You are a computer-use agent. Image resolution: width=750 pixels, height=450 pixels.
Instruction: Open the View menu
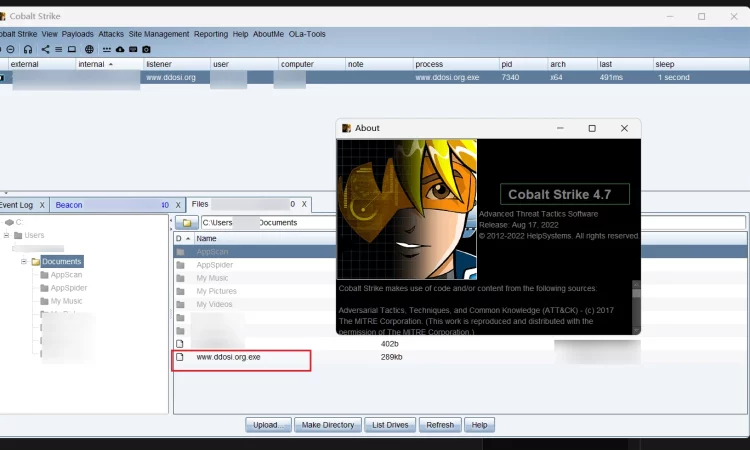pyautogui.click(x=49, y=34)
